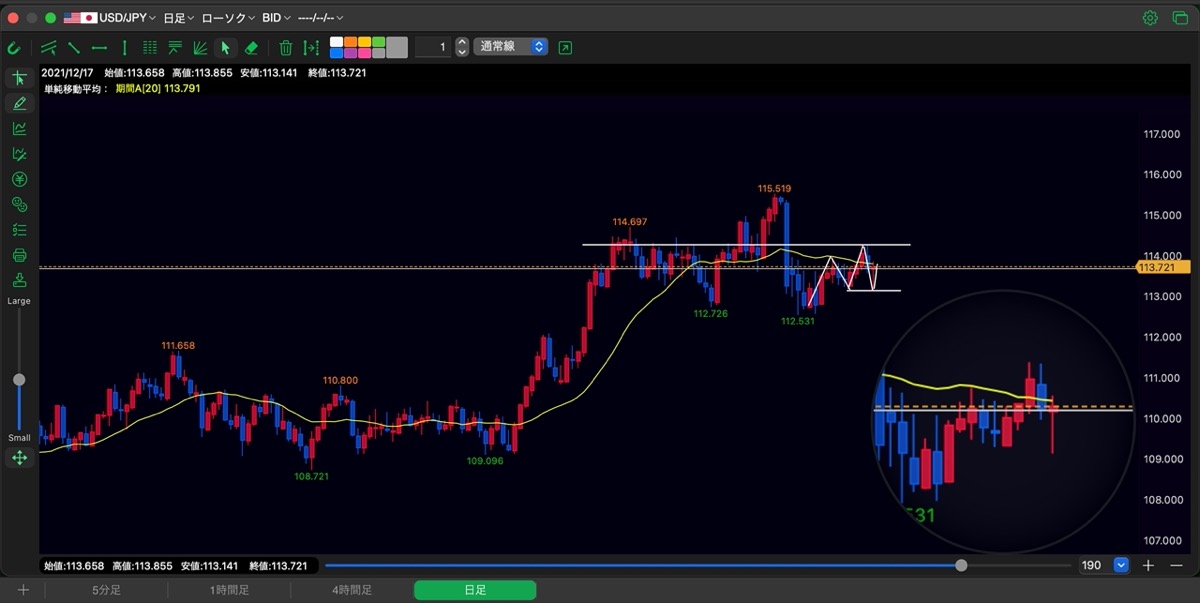Click the checklist icon in sidebar

pyautogui.click(x=19, y=230)
